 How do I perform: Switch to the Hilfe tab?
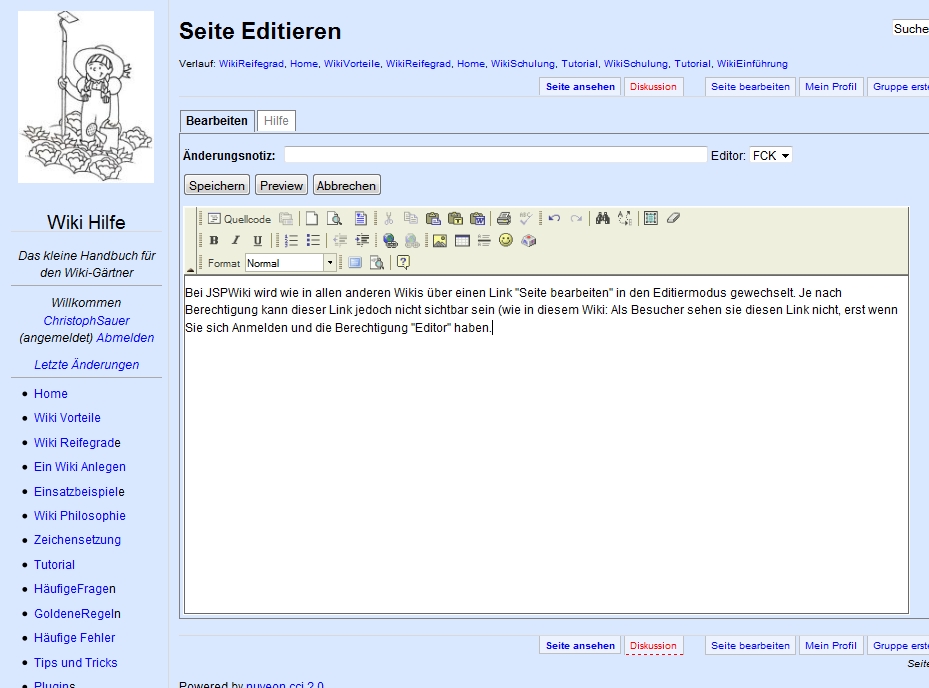tap(277, 121)
